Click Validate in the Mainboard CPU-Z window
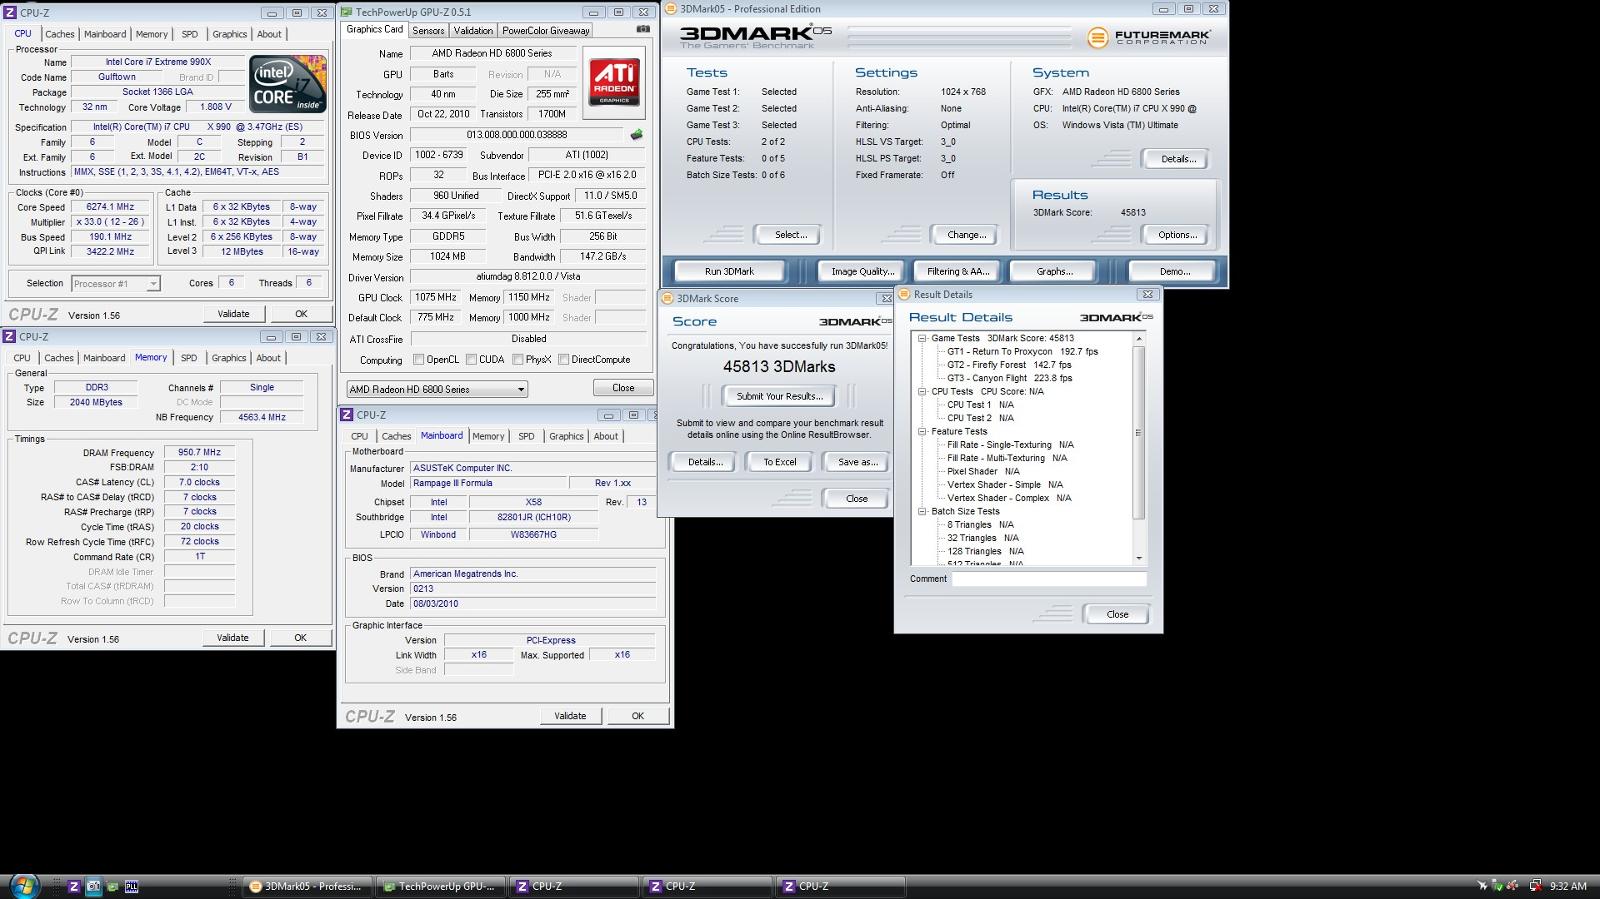This screenshot has height=899, width=1600. point(570,716)
